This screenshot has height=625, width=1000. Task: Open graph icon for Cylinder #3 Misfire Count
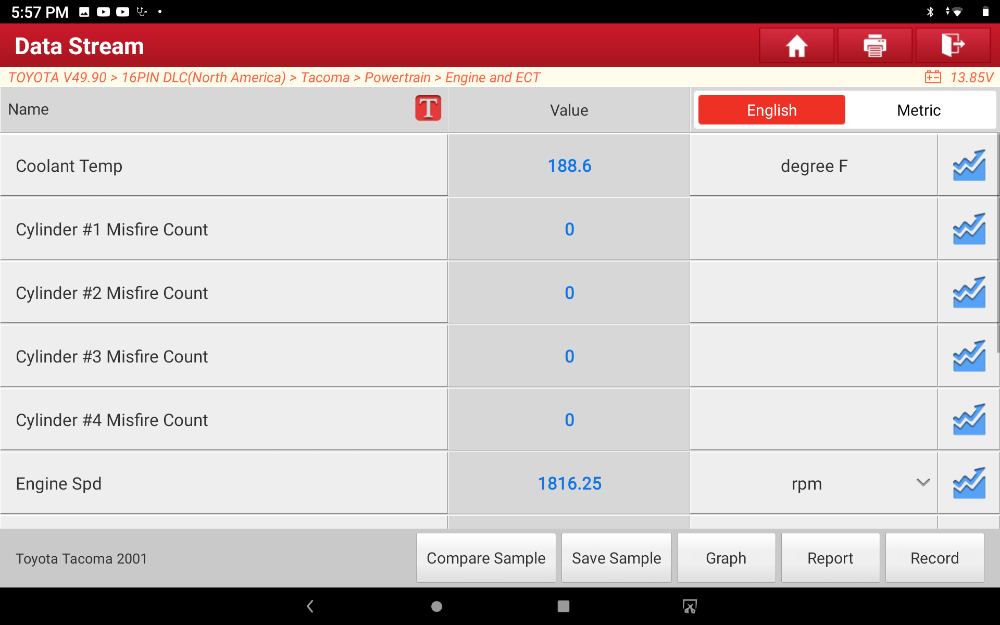pyautogui.click(x=969, y=357)
